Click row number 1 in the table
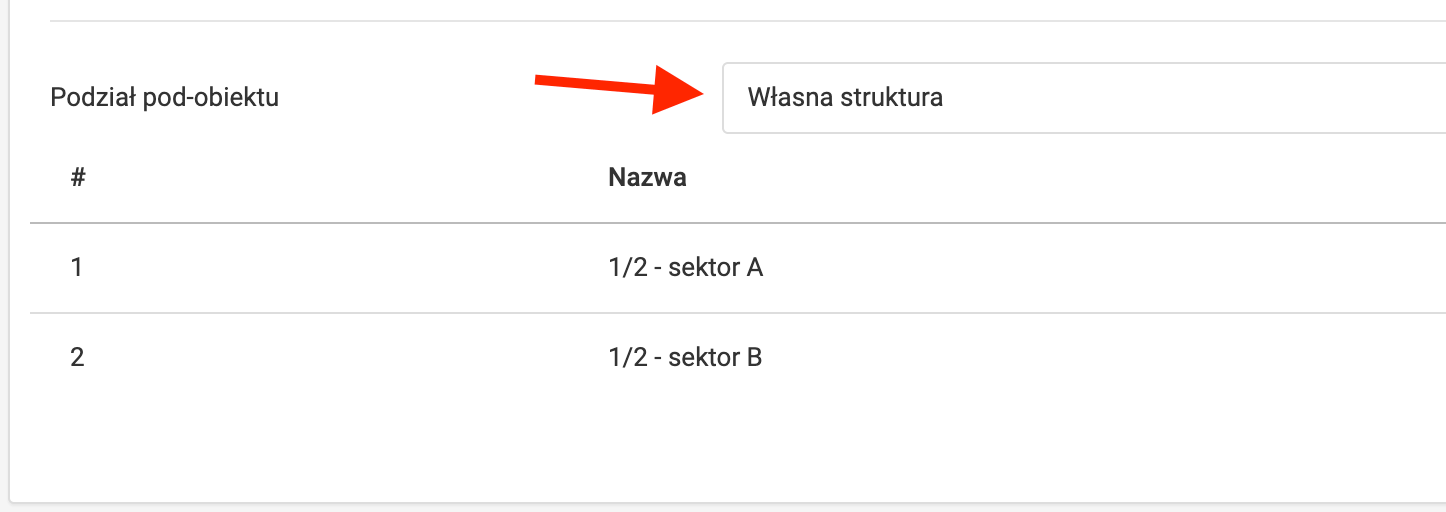 tap(77, 268)
